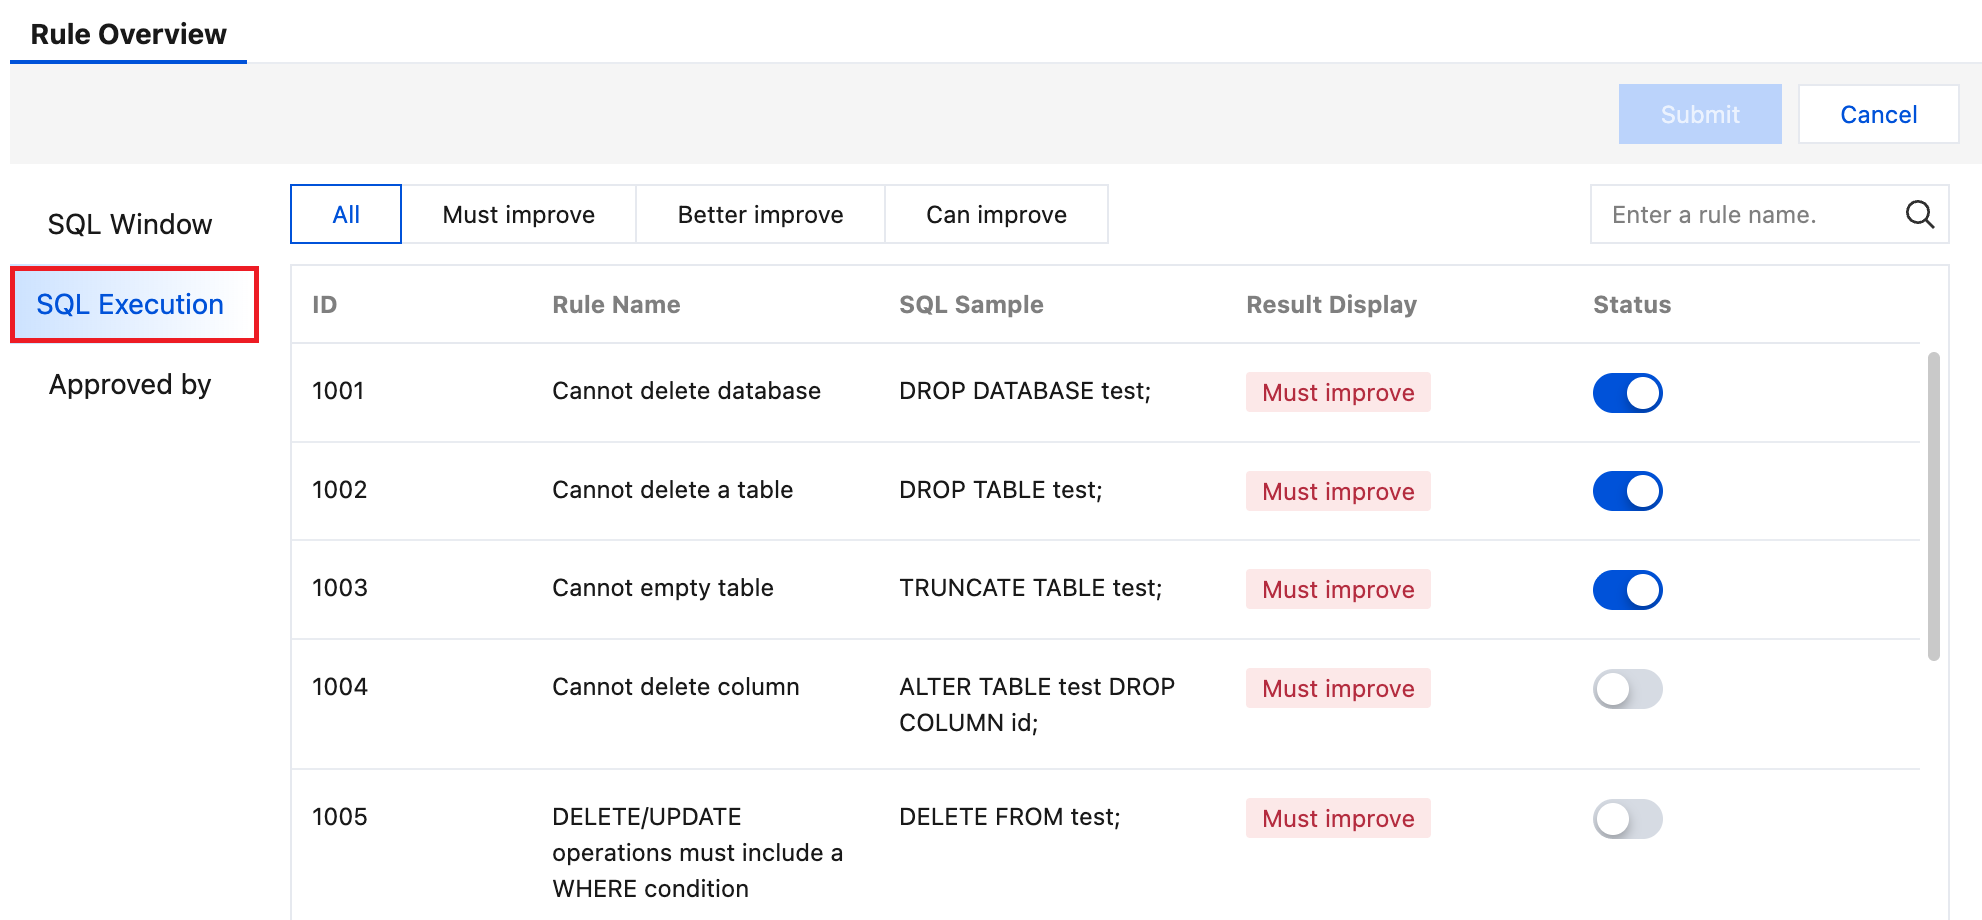Click the rule list vertical scrollbar

[1933, 505]
